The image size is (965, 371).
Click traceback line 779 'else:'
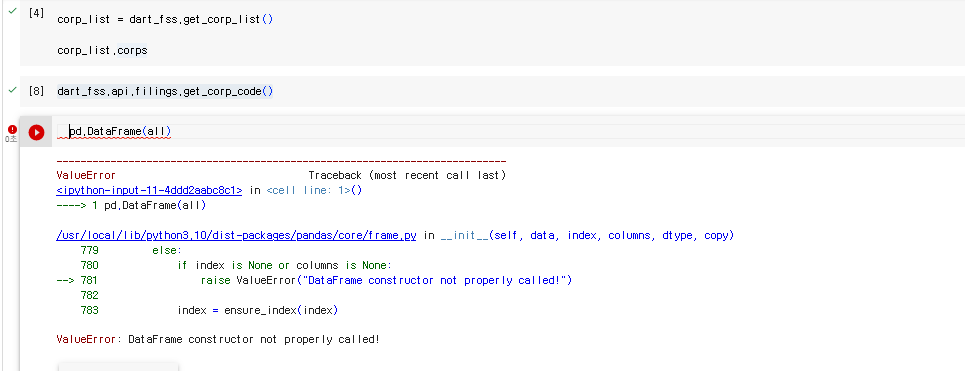point(131,250)
